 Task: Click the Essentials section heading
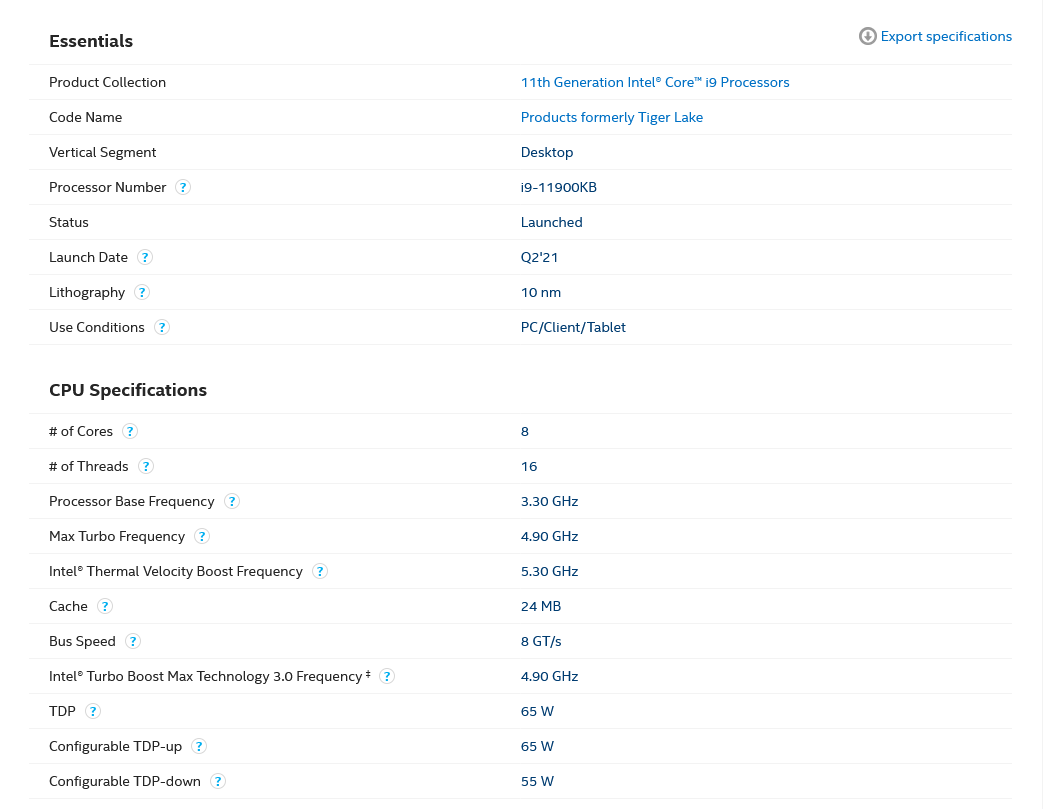coord(91,41)
